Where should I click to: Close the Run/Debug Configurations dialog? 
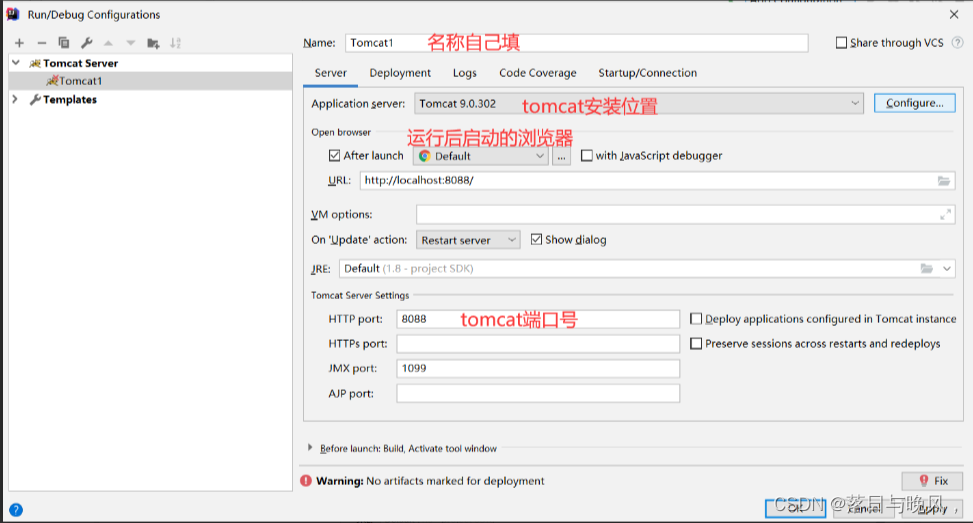pyautogui.click(x=954, y=14)
